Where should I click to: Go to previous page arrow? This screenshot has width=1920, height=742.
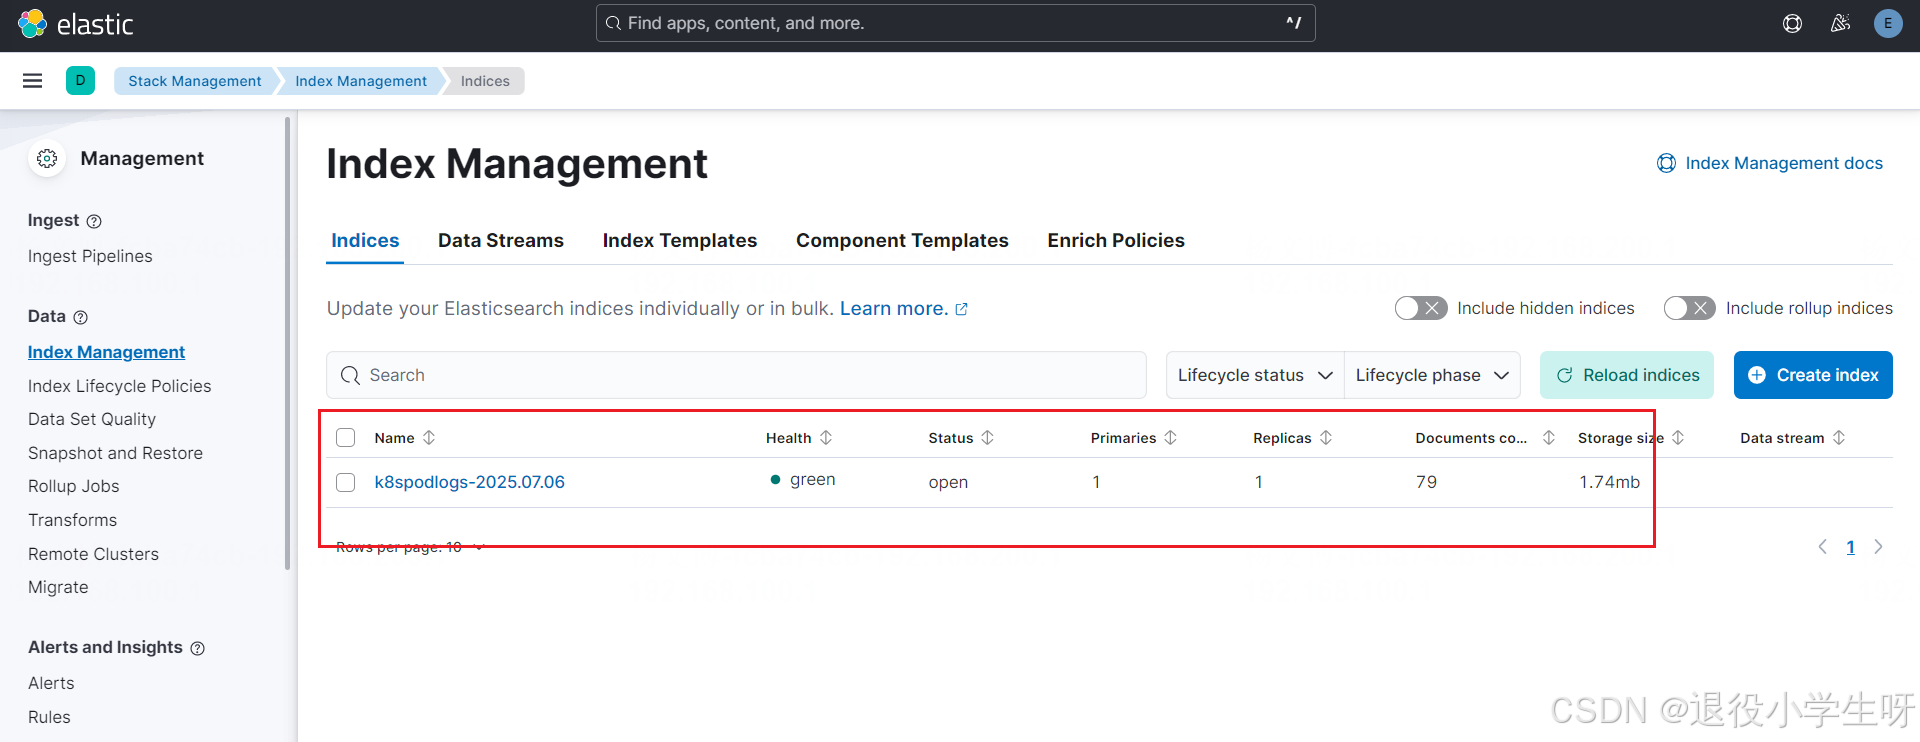pyautogui.click(x=1822, y=547)
